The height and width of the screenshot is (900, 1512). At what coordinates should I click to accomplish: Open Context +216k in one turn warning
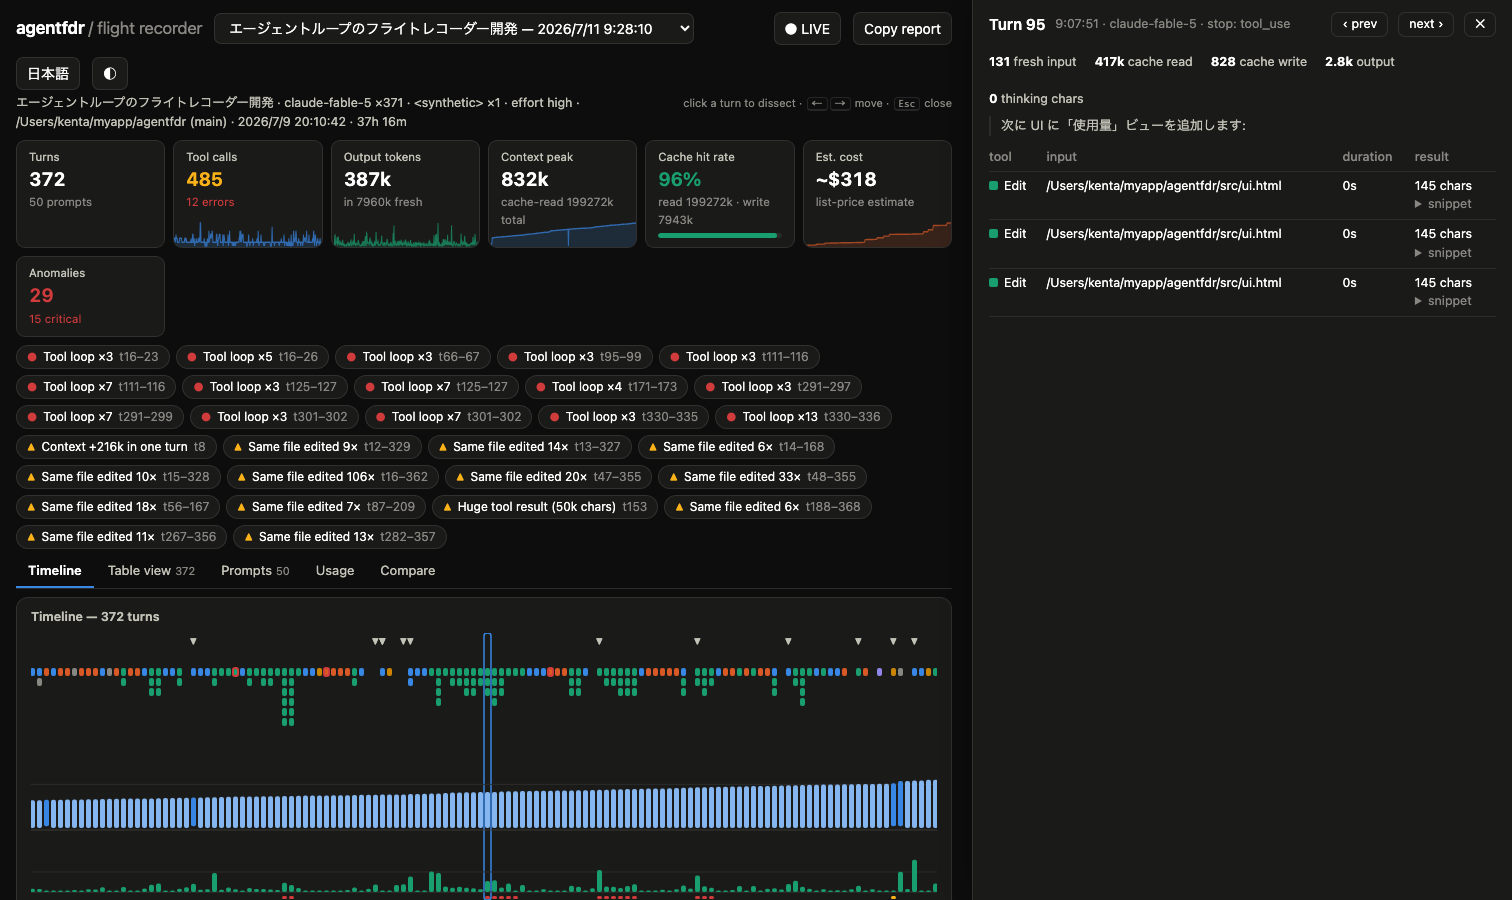click(116, 447)
